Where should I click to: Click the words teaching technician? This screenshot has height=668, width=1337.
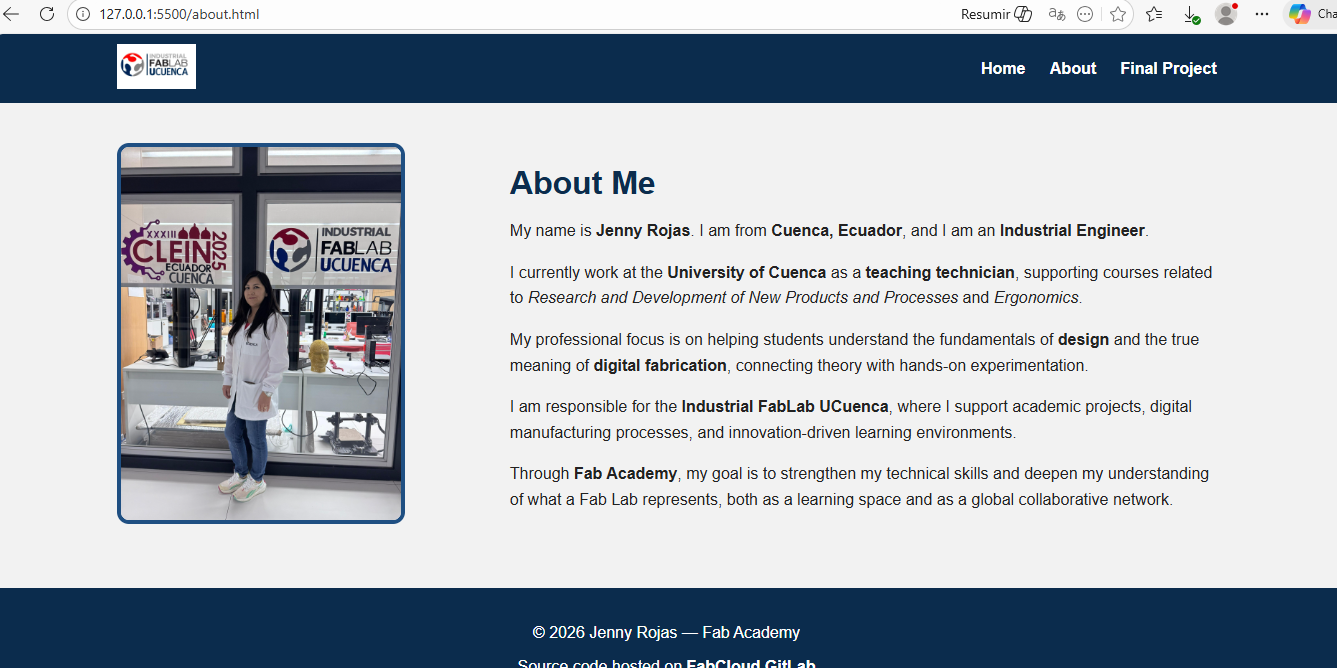(x=940, y=272)
